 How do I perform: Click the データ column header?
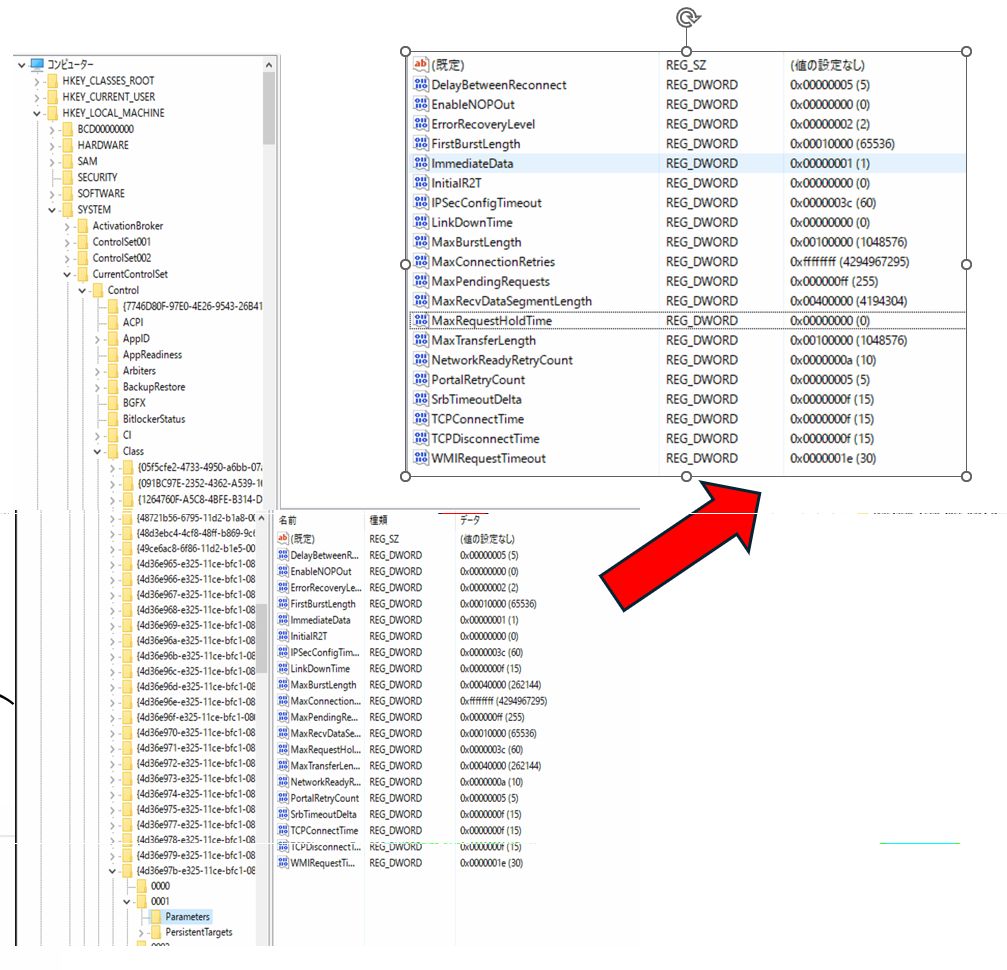point(470,520)
